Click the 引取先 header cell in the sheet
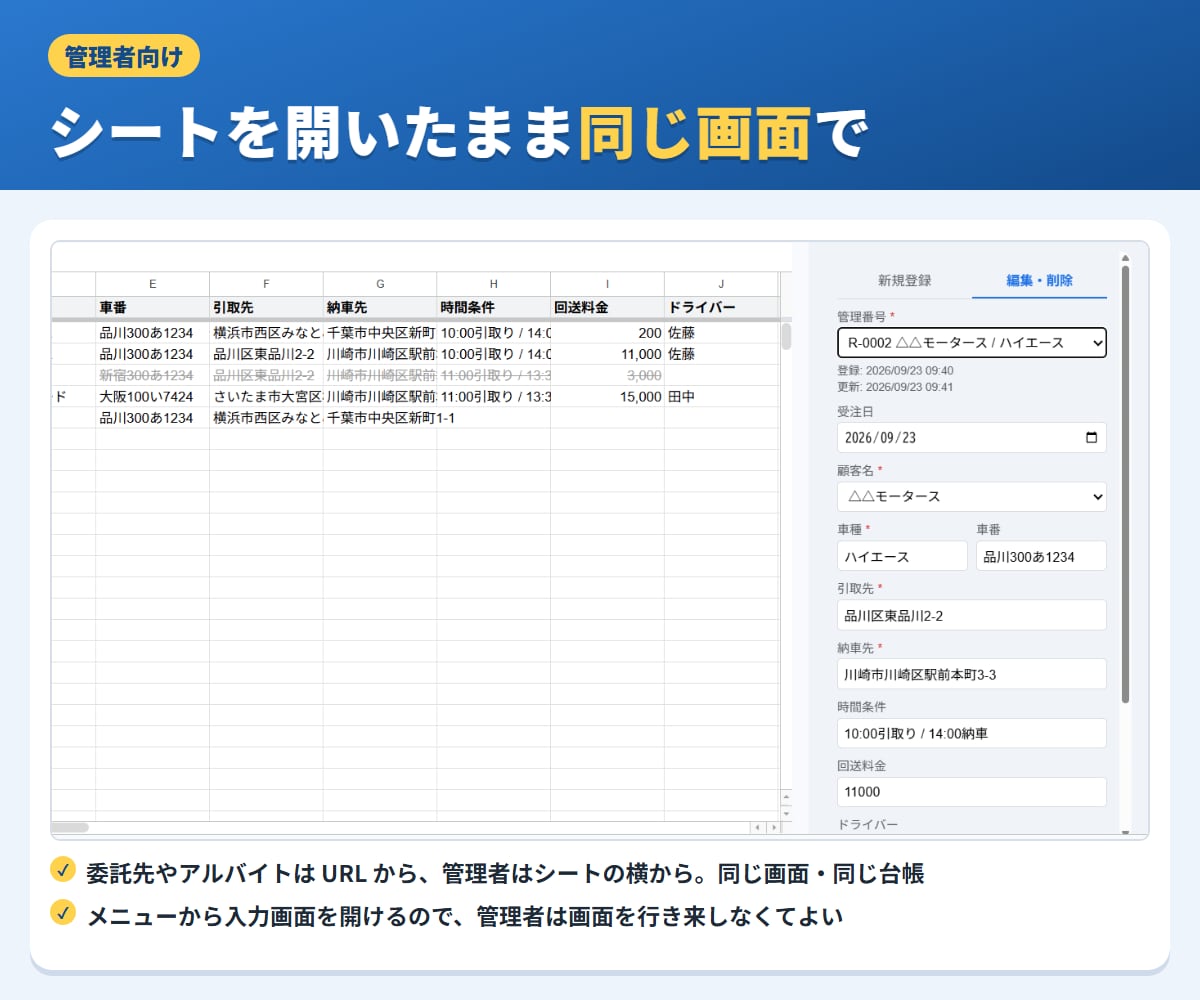Screen dimensions: 1200x1000 (x=266, y=308)
